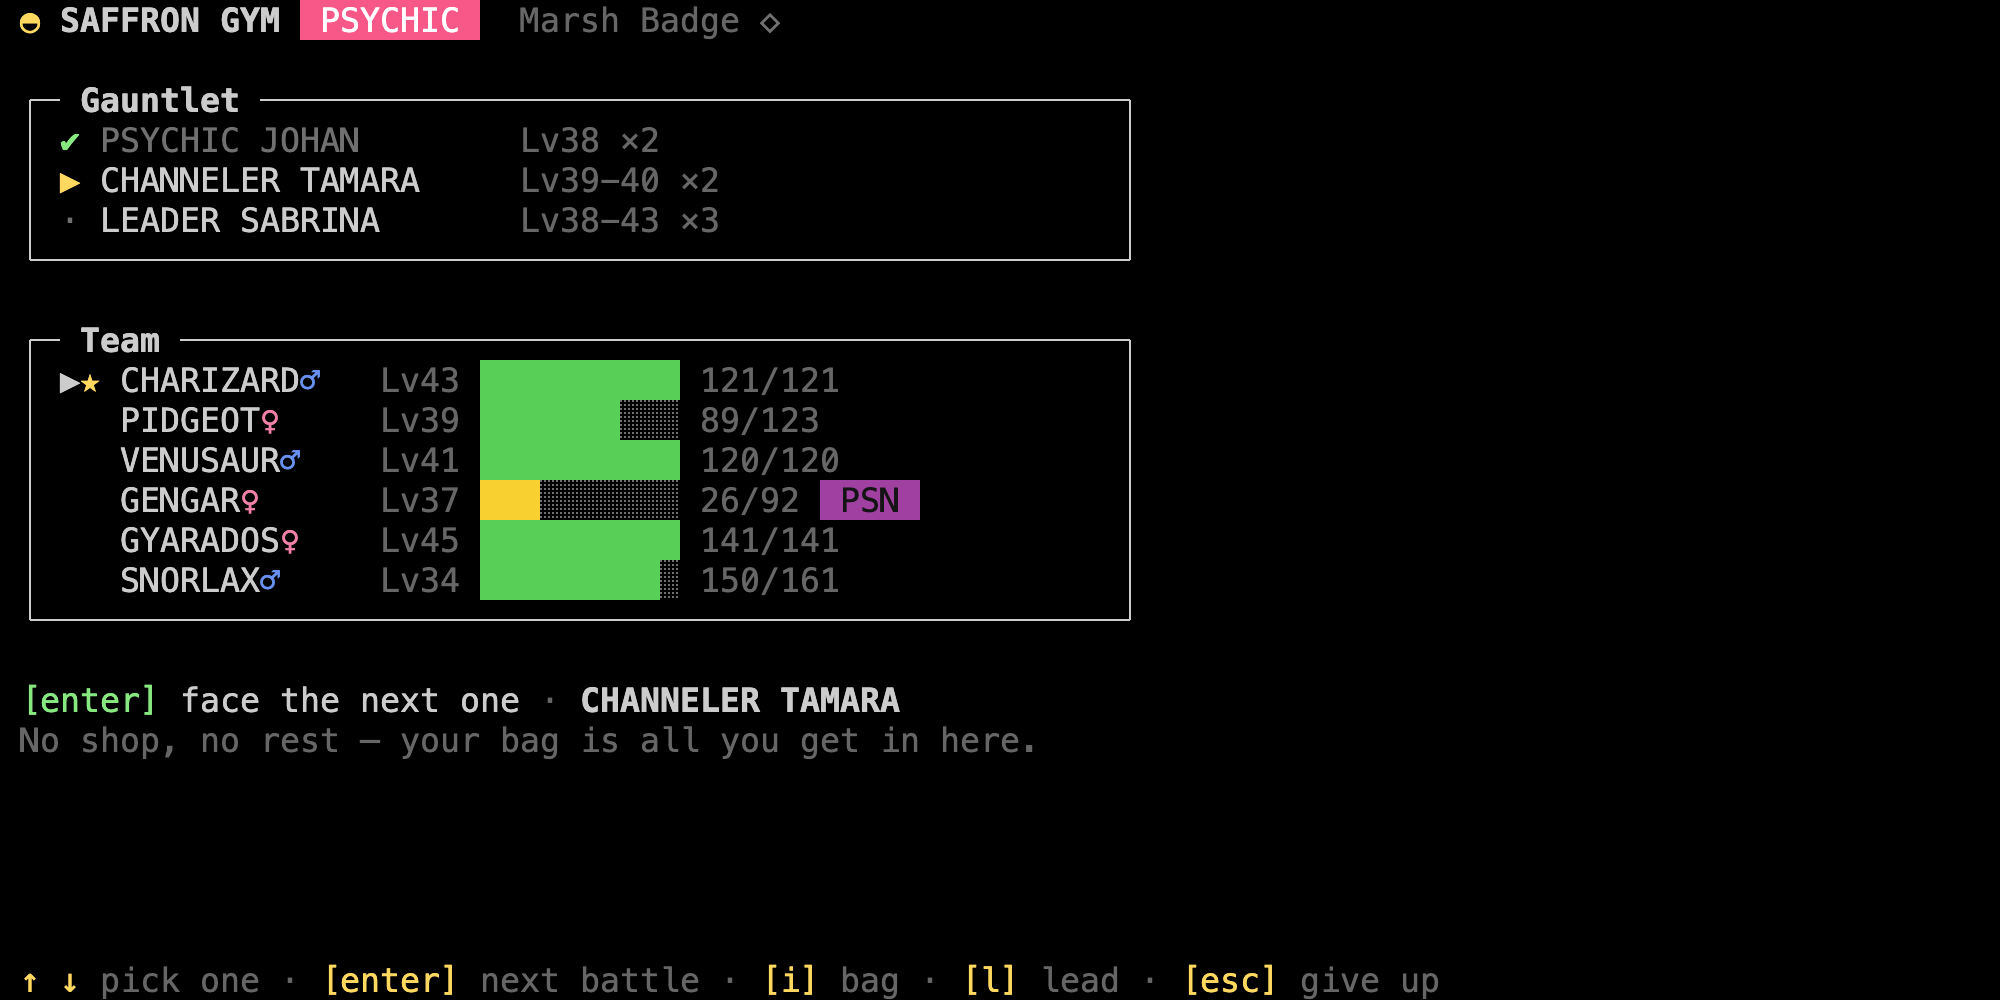The height and width of the screenshot is (1000, 2000).
Task: Open the bag with the [i] shortcut
Action: tap(831, 981)
